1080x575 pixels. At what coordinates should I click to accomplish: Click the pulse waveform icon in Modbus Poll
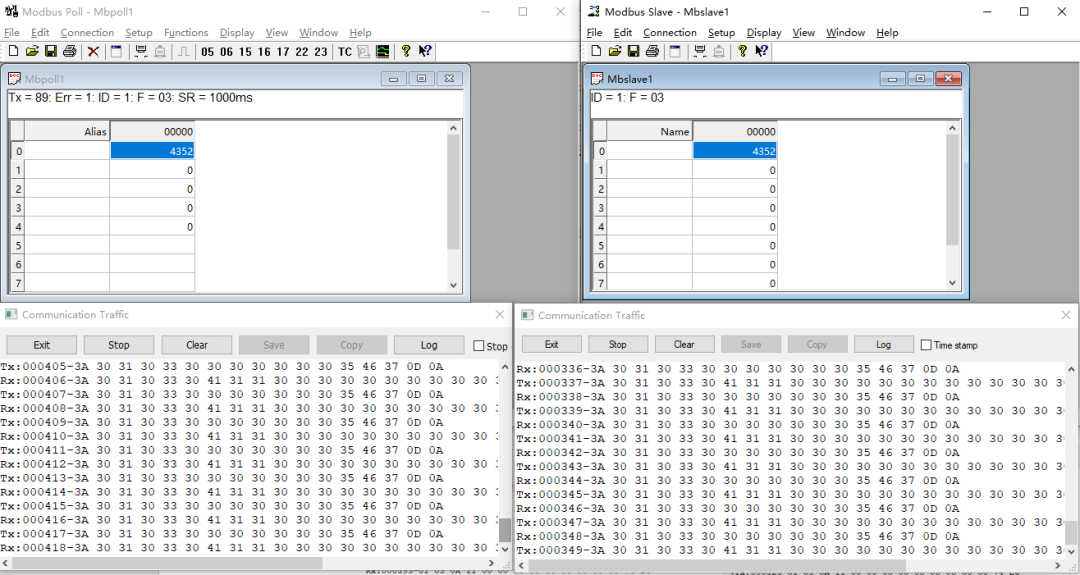pyautogui.click(x=184, y=51)
